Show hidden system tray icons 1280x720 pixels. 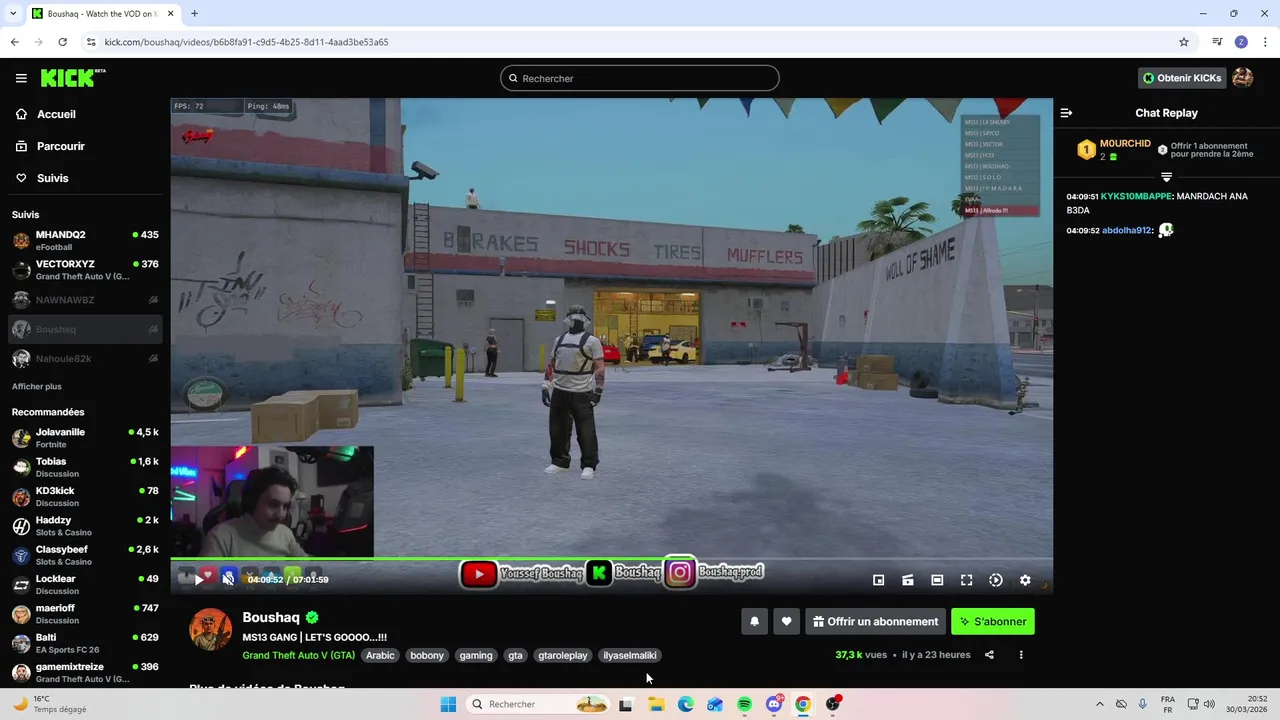pos(1100,704)
